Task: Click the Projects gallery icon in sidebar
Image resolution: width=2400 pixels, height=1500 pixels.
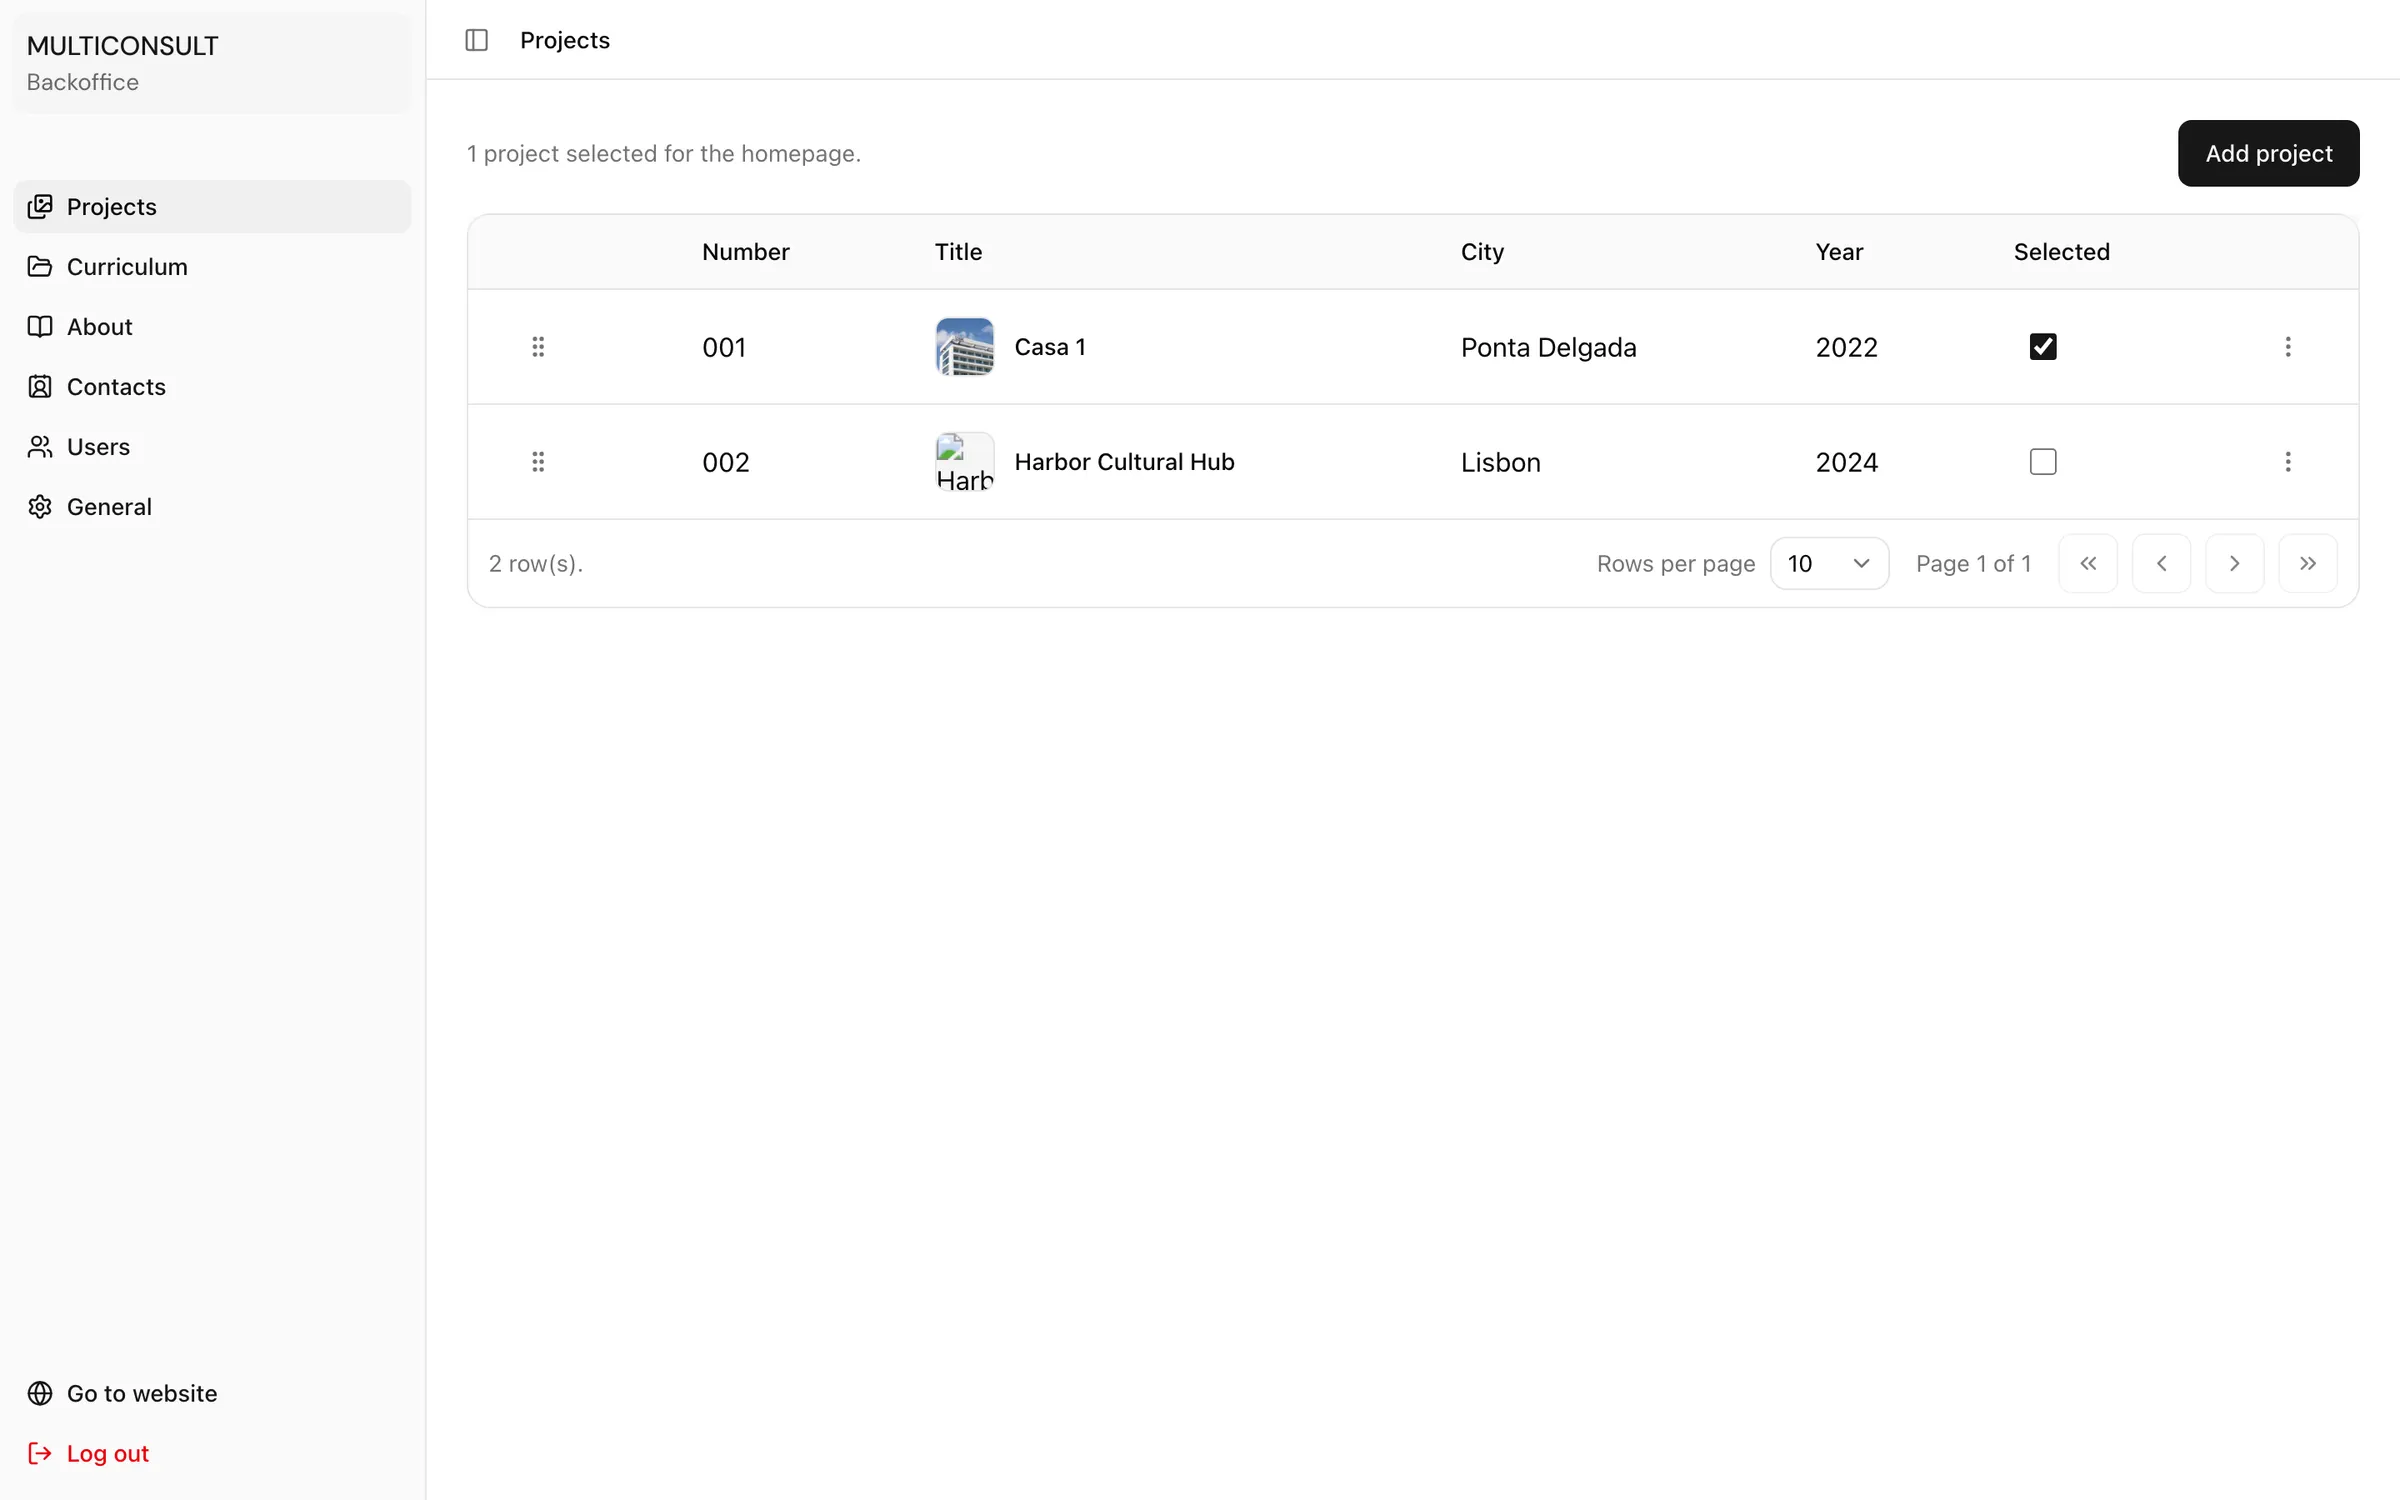Action: tap(40, 207)
